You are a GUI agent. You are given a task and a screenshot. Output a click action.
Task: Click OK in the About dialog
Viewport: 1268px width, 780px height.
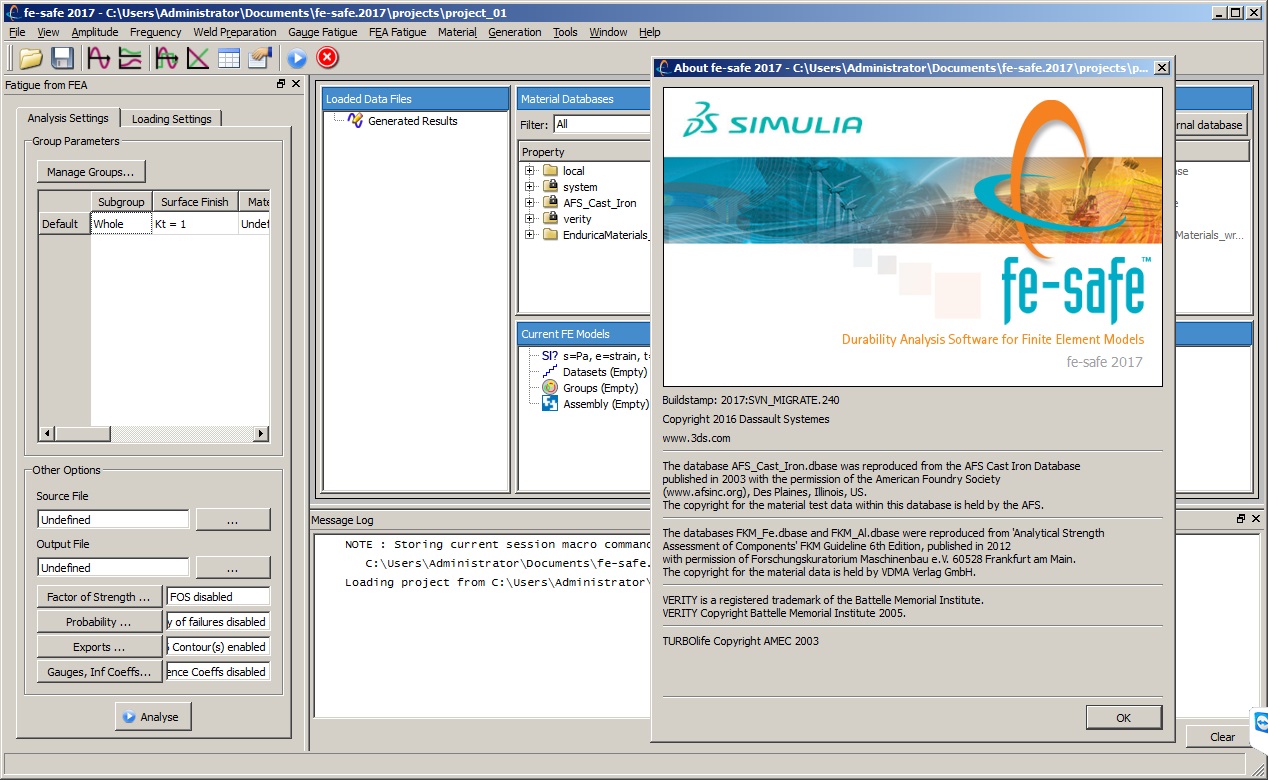point(1123,717)
